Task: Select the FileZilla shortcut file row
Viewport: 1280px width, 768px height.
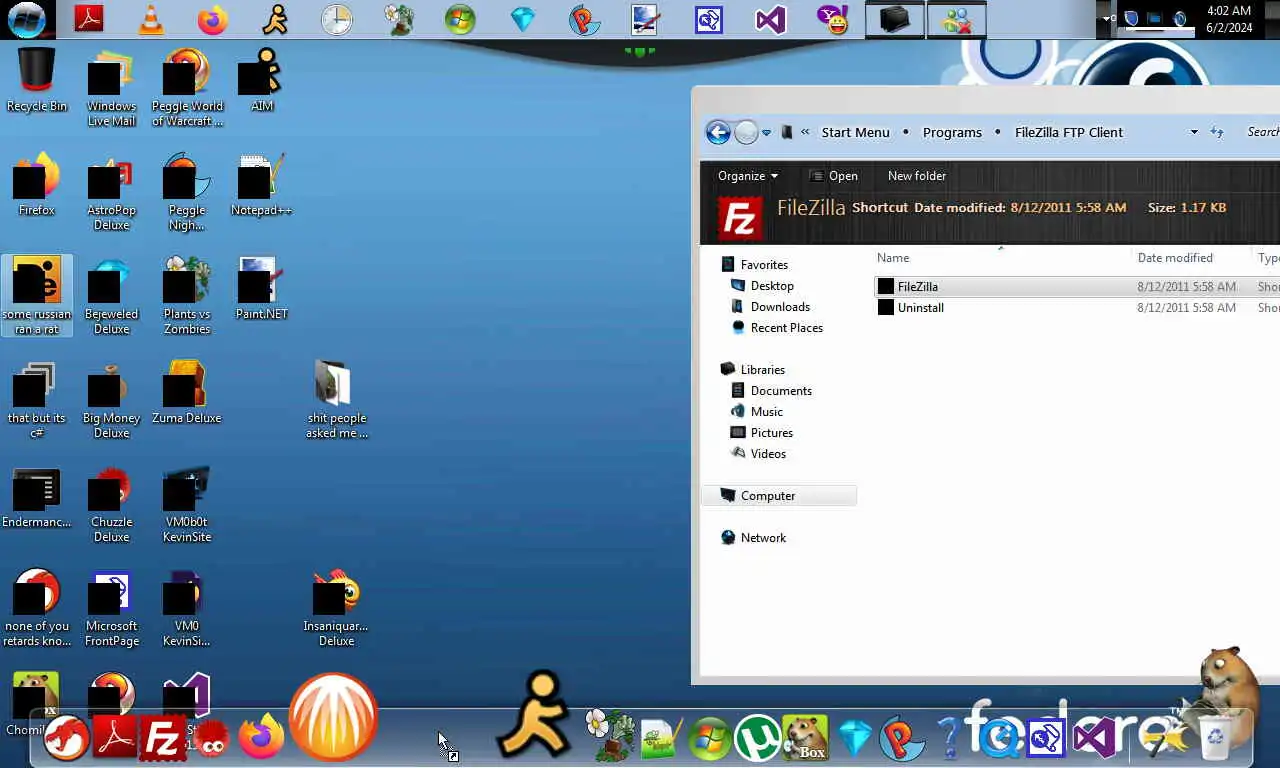Action: point(1076,287)
